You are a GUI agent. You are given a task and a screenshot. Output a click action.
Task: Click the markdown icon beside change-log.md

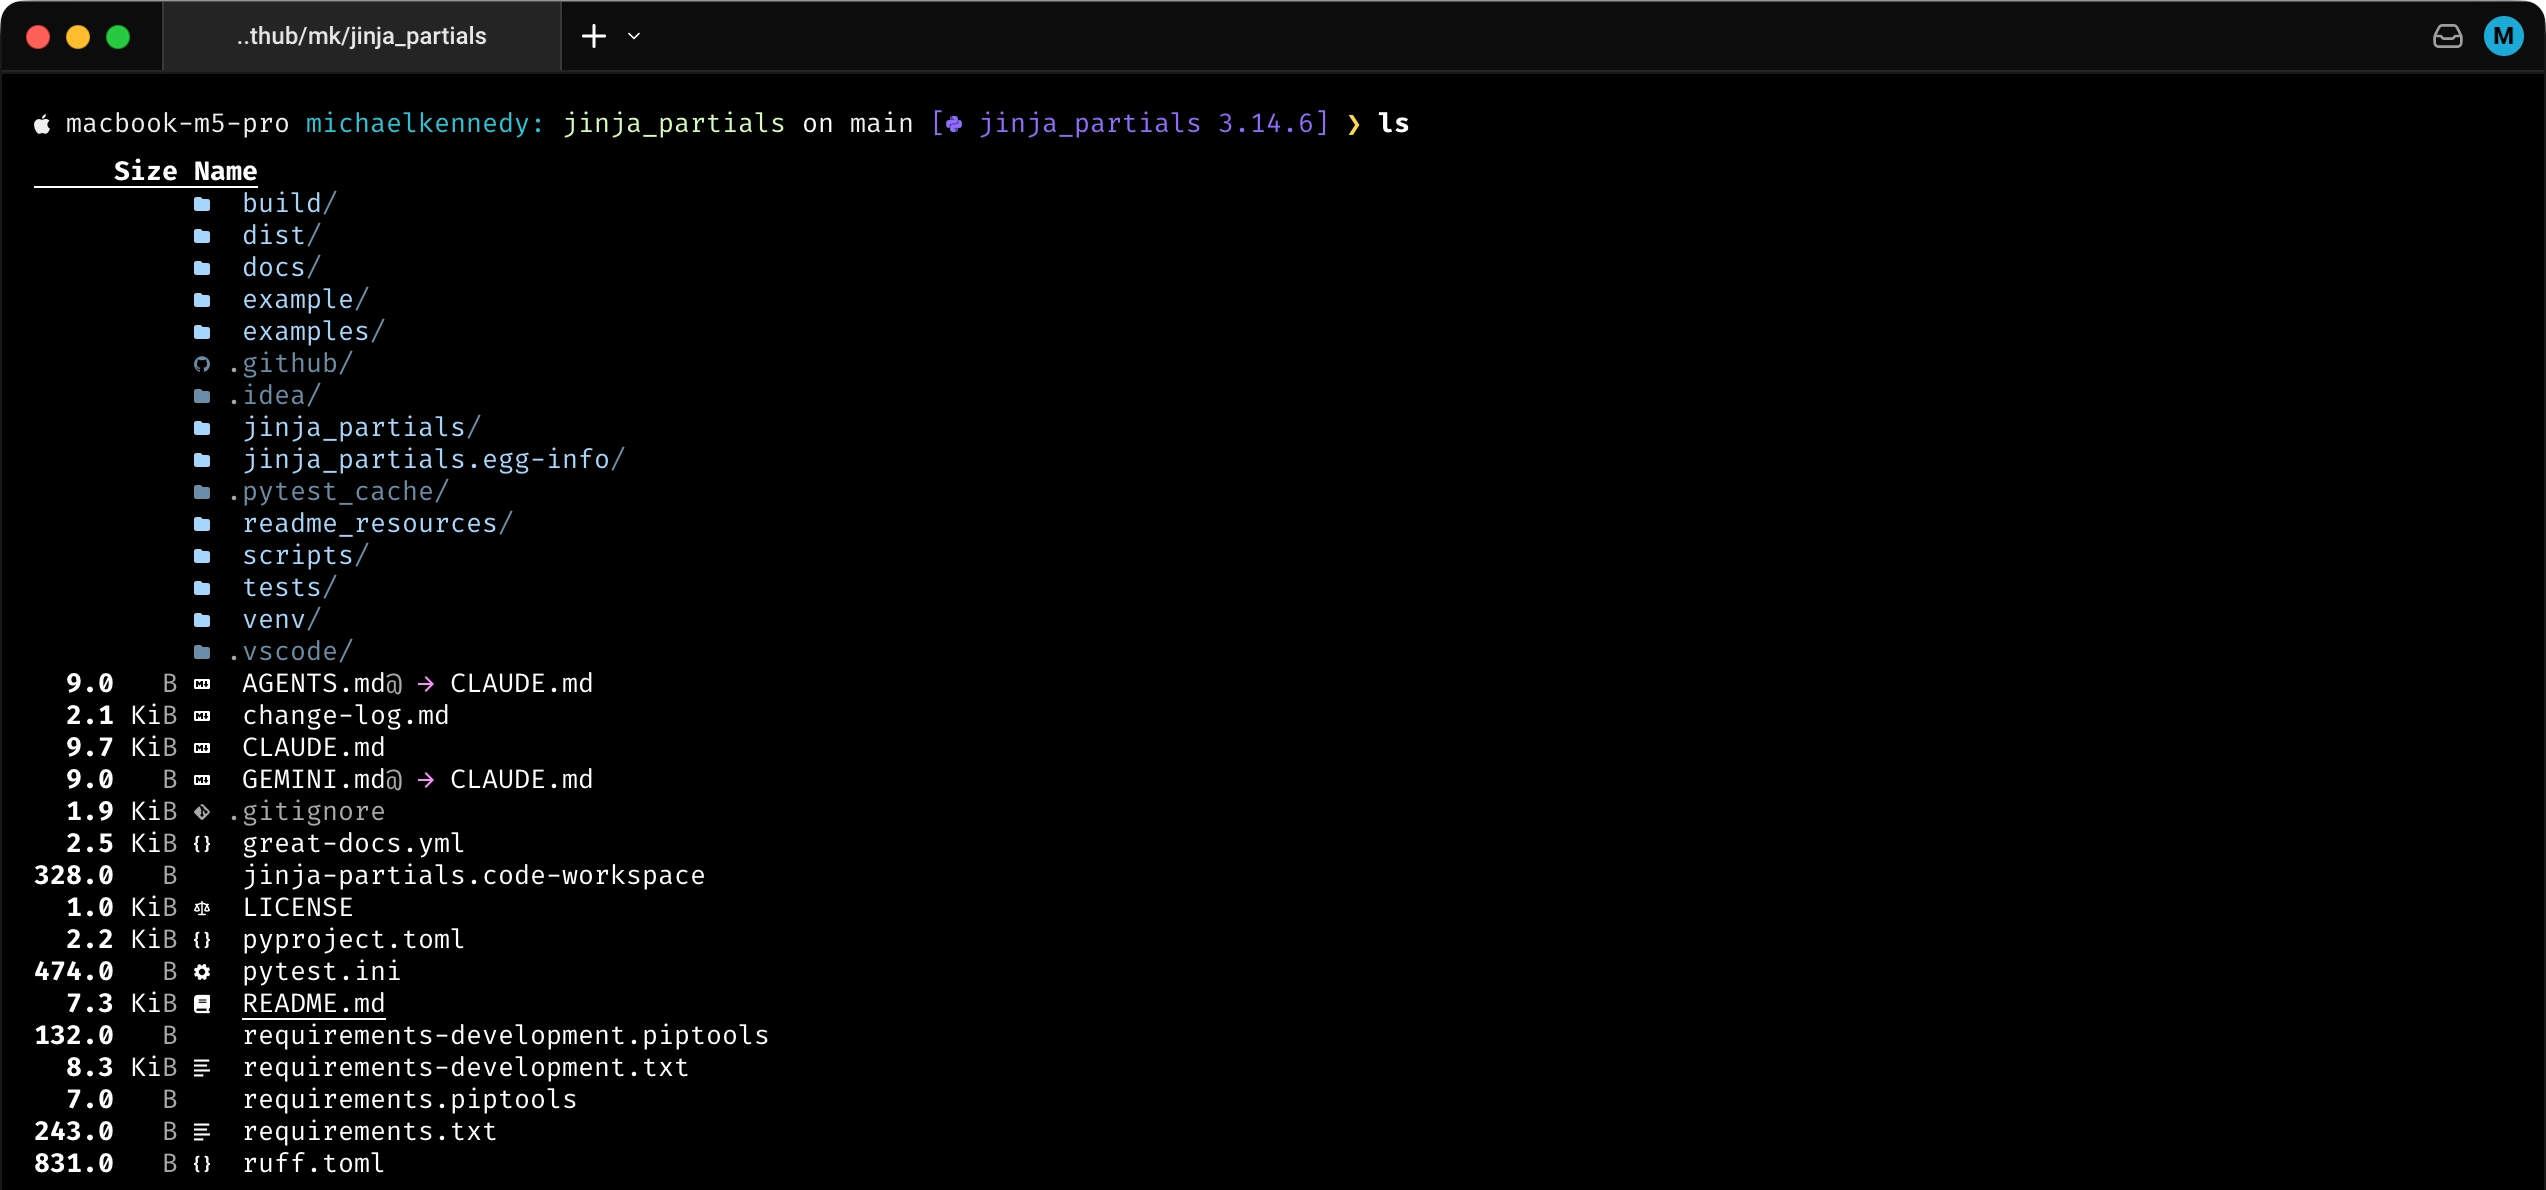[202, 716]
